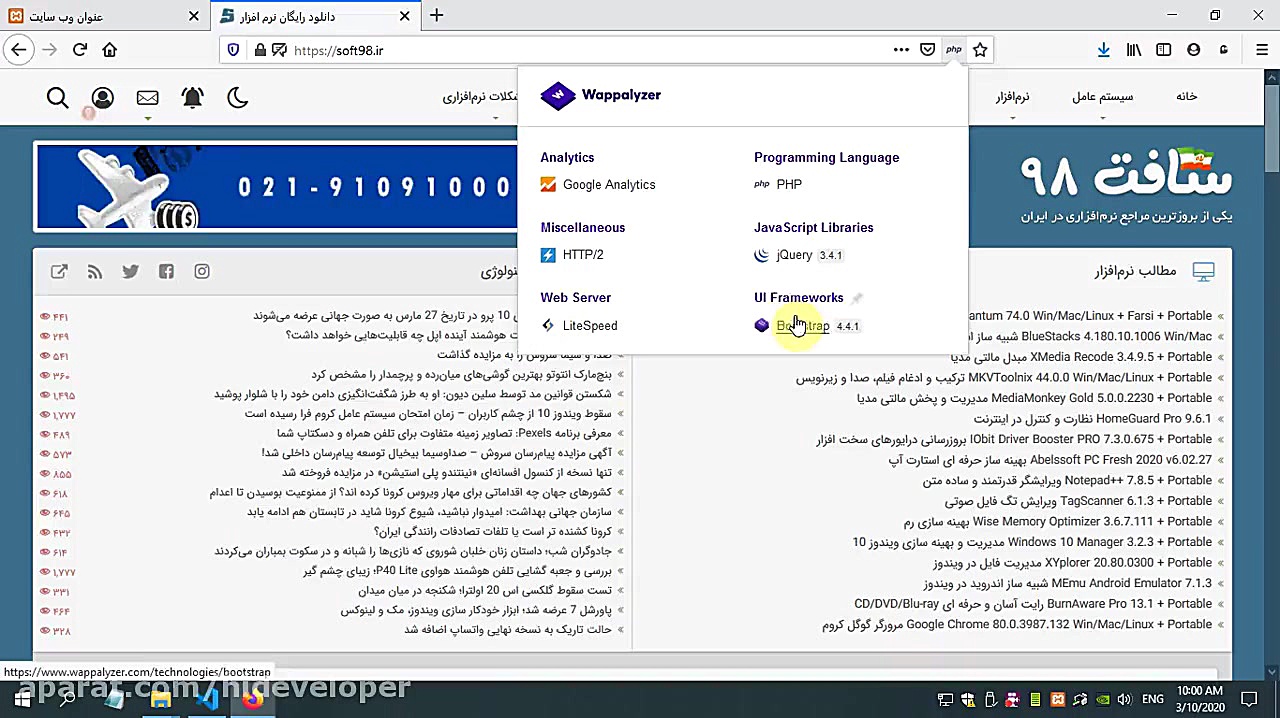Expand the سیستم عامل menu

pyautogui.click(x=1103, y=97)
